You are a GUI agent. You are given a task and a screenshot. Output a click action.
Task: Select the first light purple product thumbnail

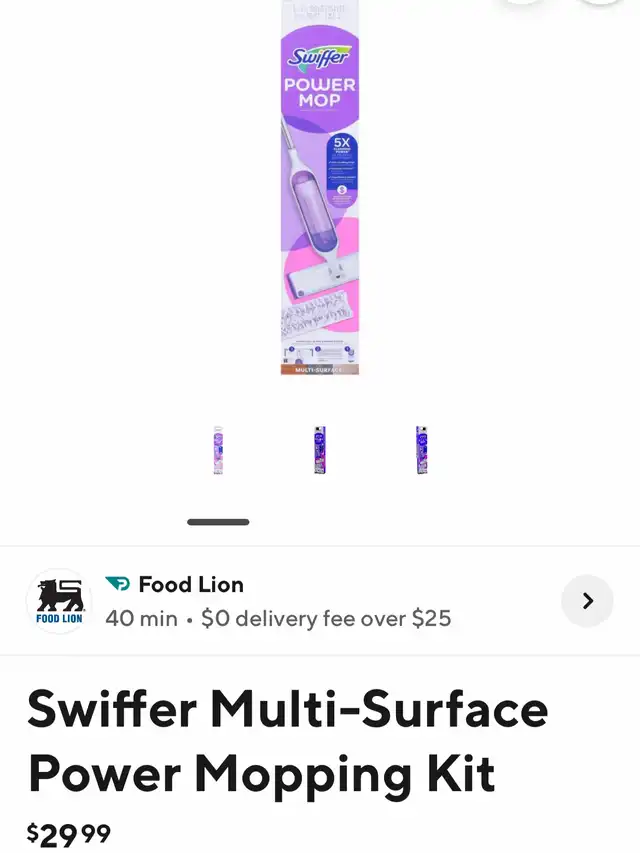(x=218, y=450)
